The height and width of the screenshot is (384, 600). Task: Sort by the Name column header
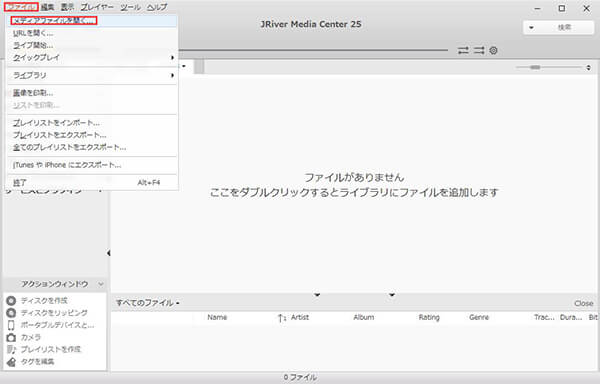[217, 317]
